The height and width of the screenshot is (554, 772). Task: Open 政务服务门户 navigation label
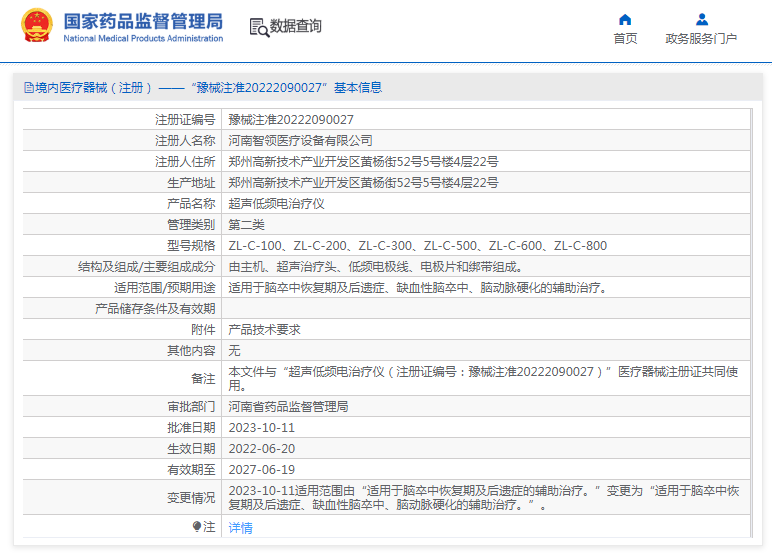[x=701, y=38]
